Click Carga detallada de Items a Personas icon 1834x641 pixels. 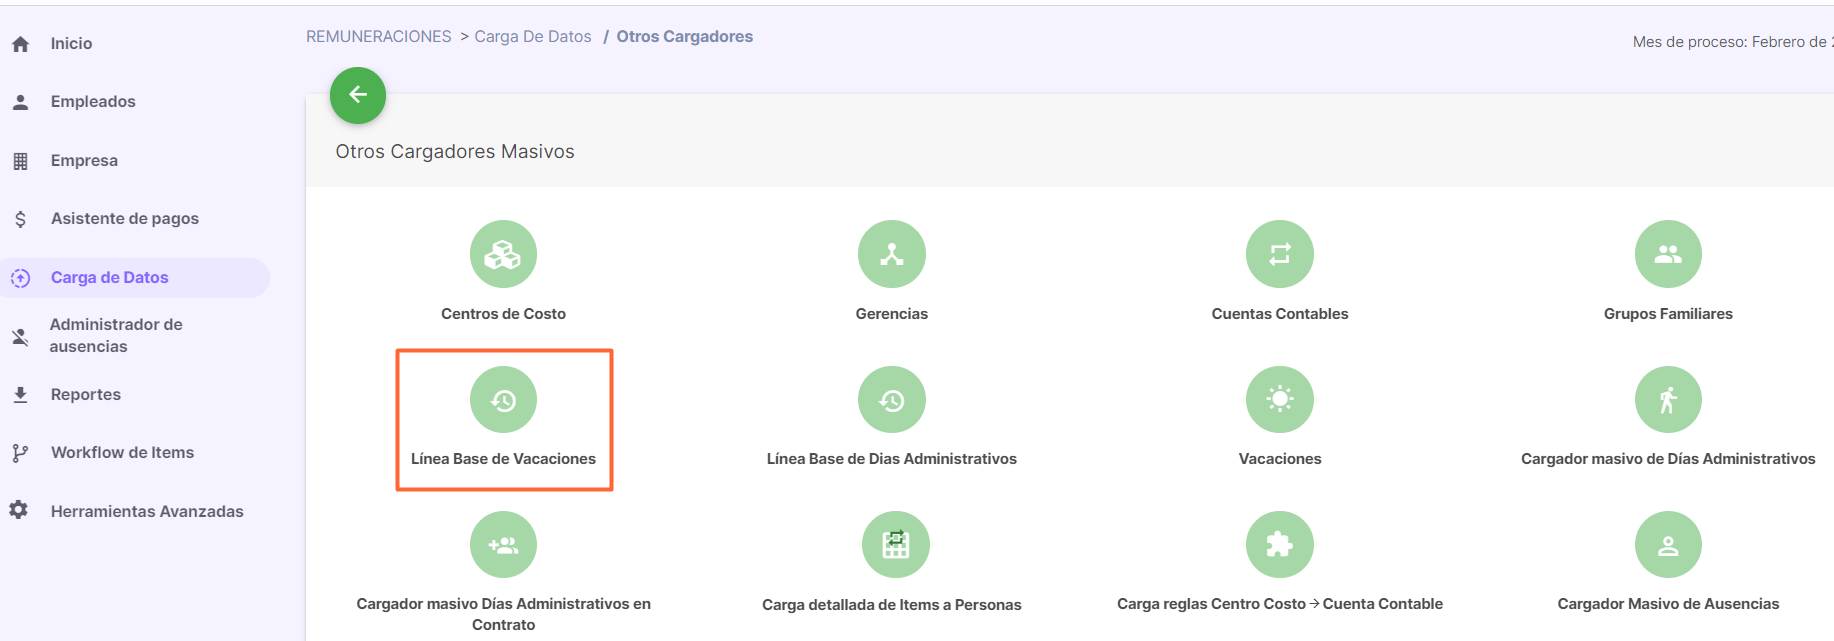tap(895, 545)
